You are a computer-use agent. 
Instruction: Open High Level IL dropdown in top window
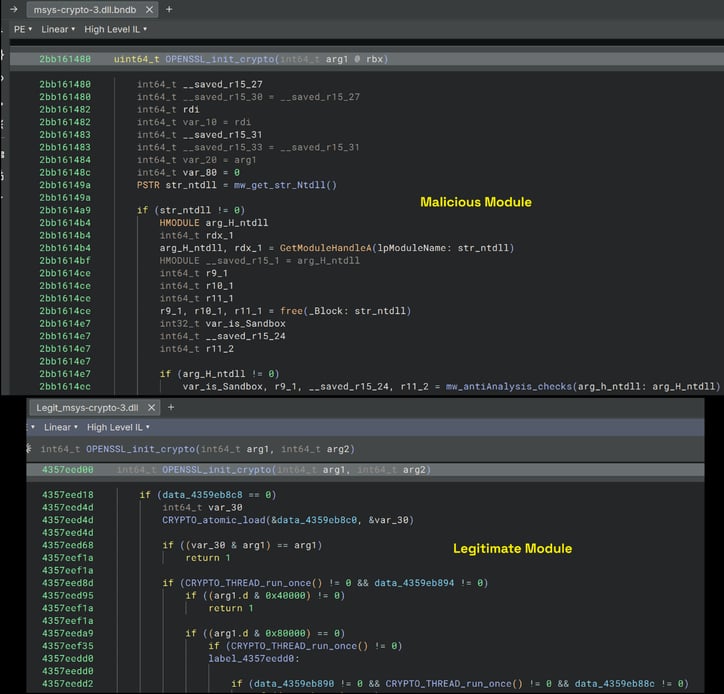(115, 29)
